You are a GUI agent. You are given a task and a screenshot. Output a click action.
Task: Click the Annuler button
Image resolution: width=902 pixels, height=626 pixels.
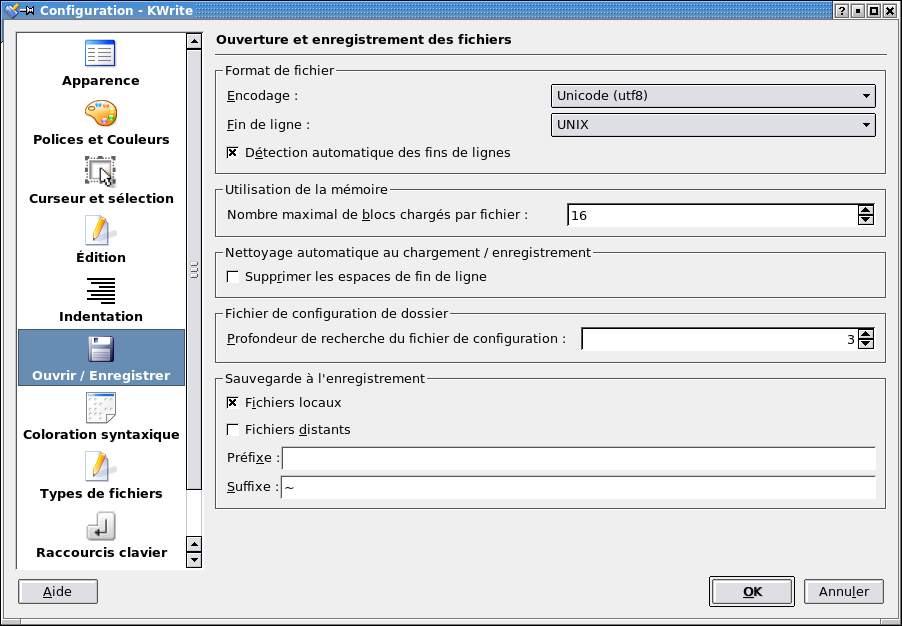pos(844,591)
